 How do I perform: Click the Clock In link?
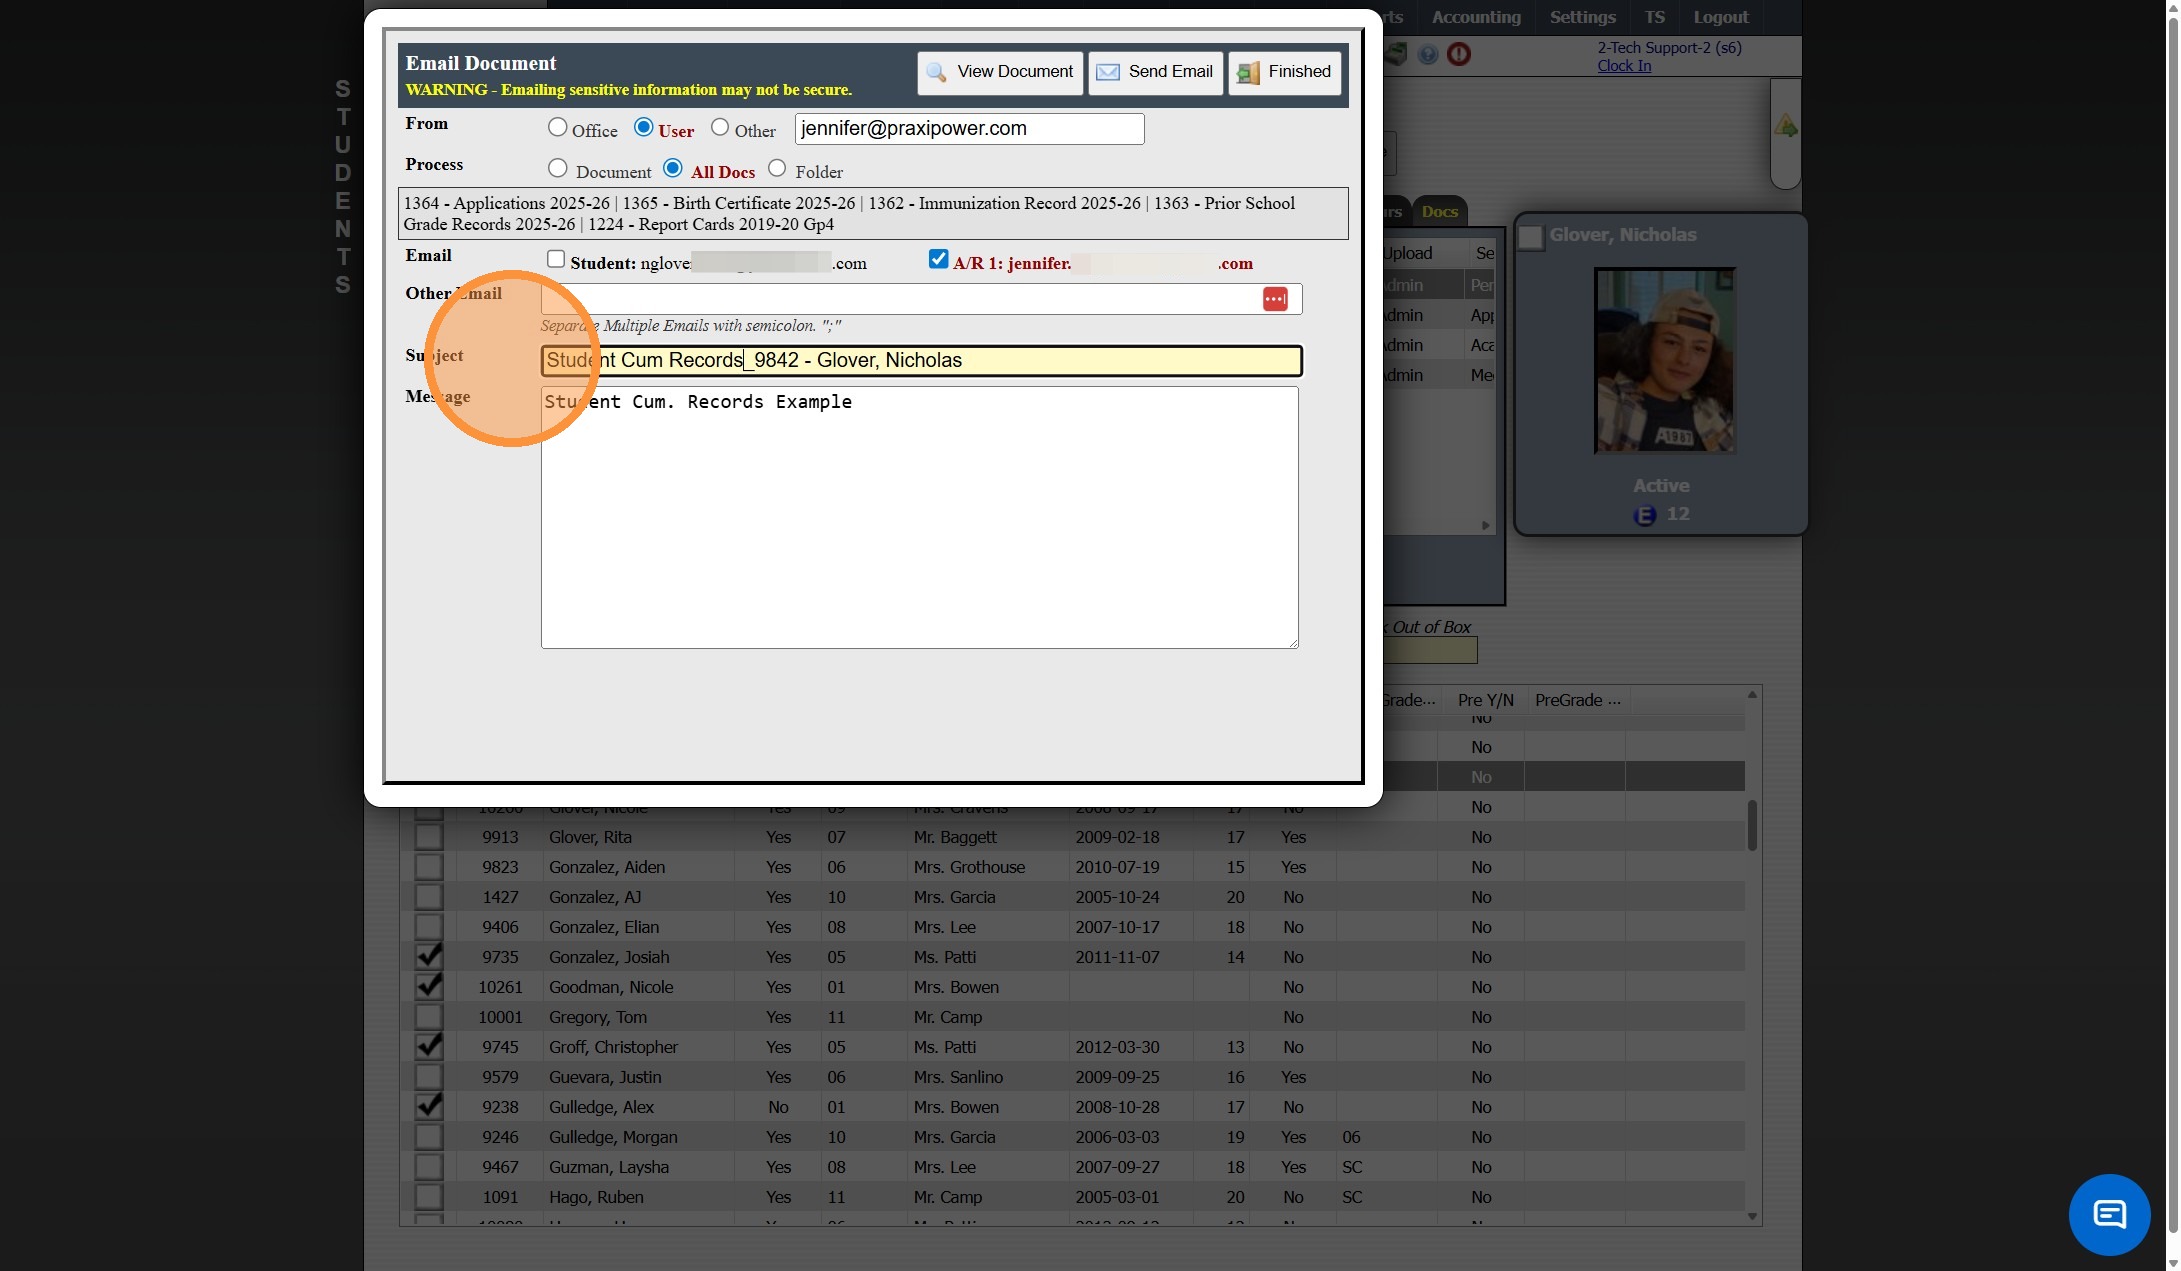tap(1623, 66)
